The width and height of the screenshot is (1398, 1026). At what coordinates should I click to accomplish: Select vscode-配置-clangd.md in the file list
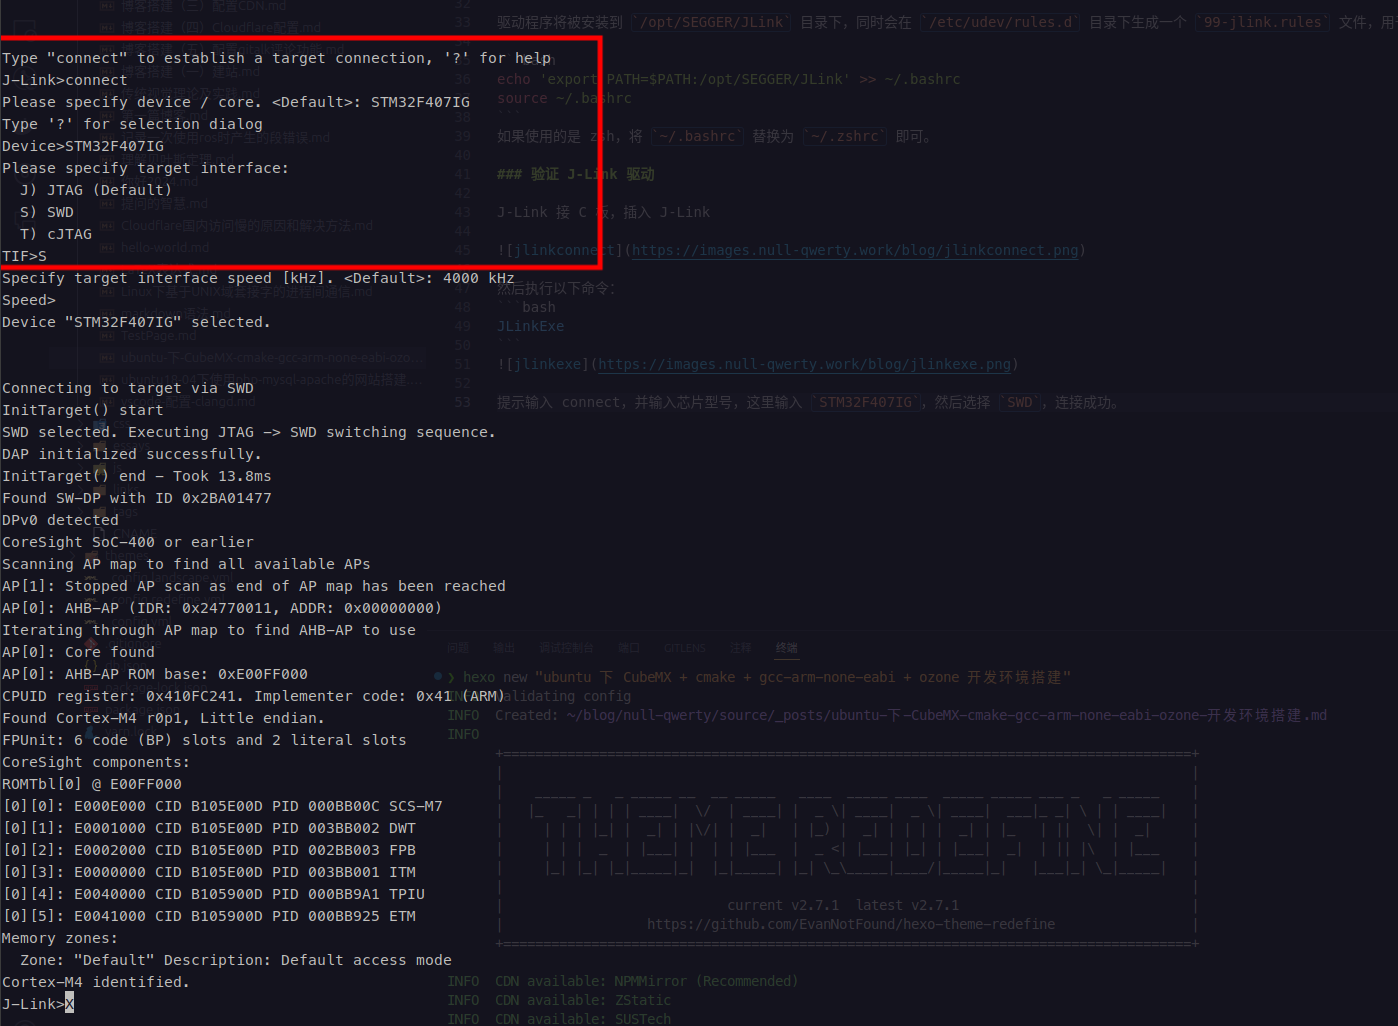pyautogui.click(x=188, y=402)
